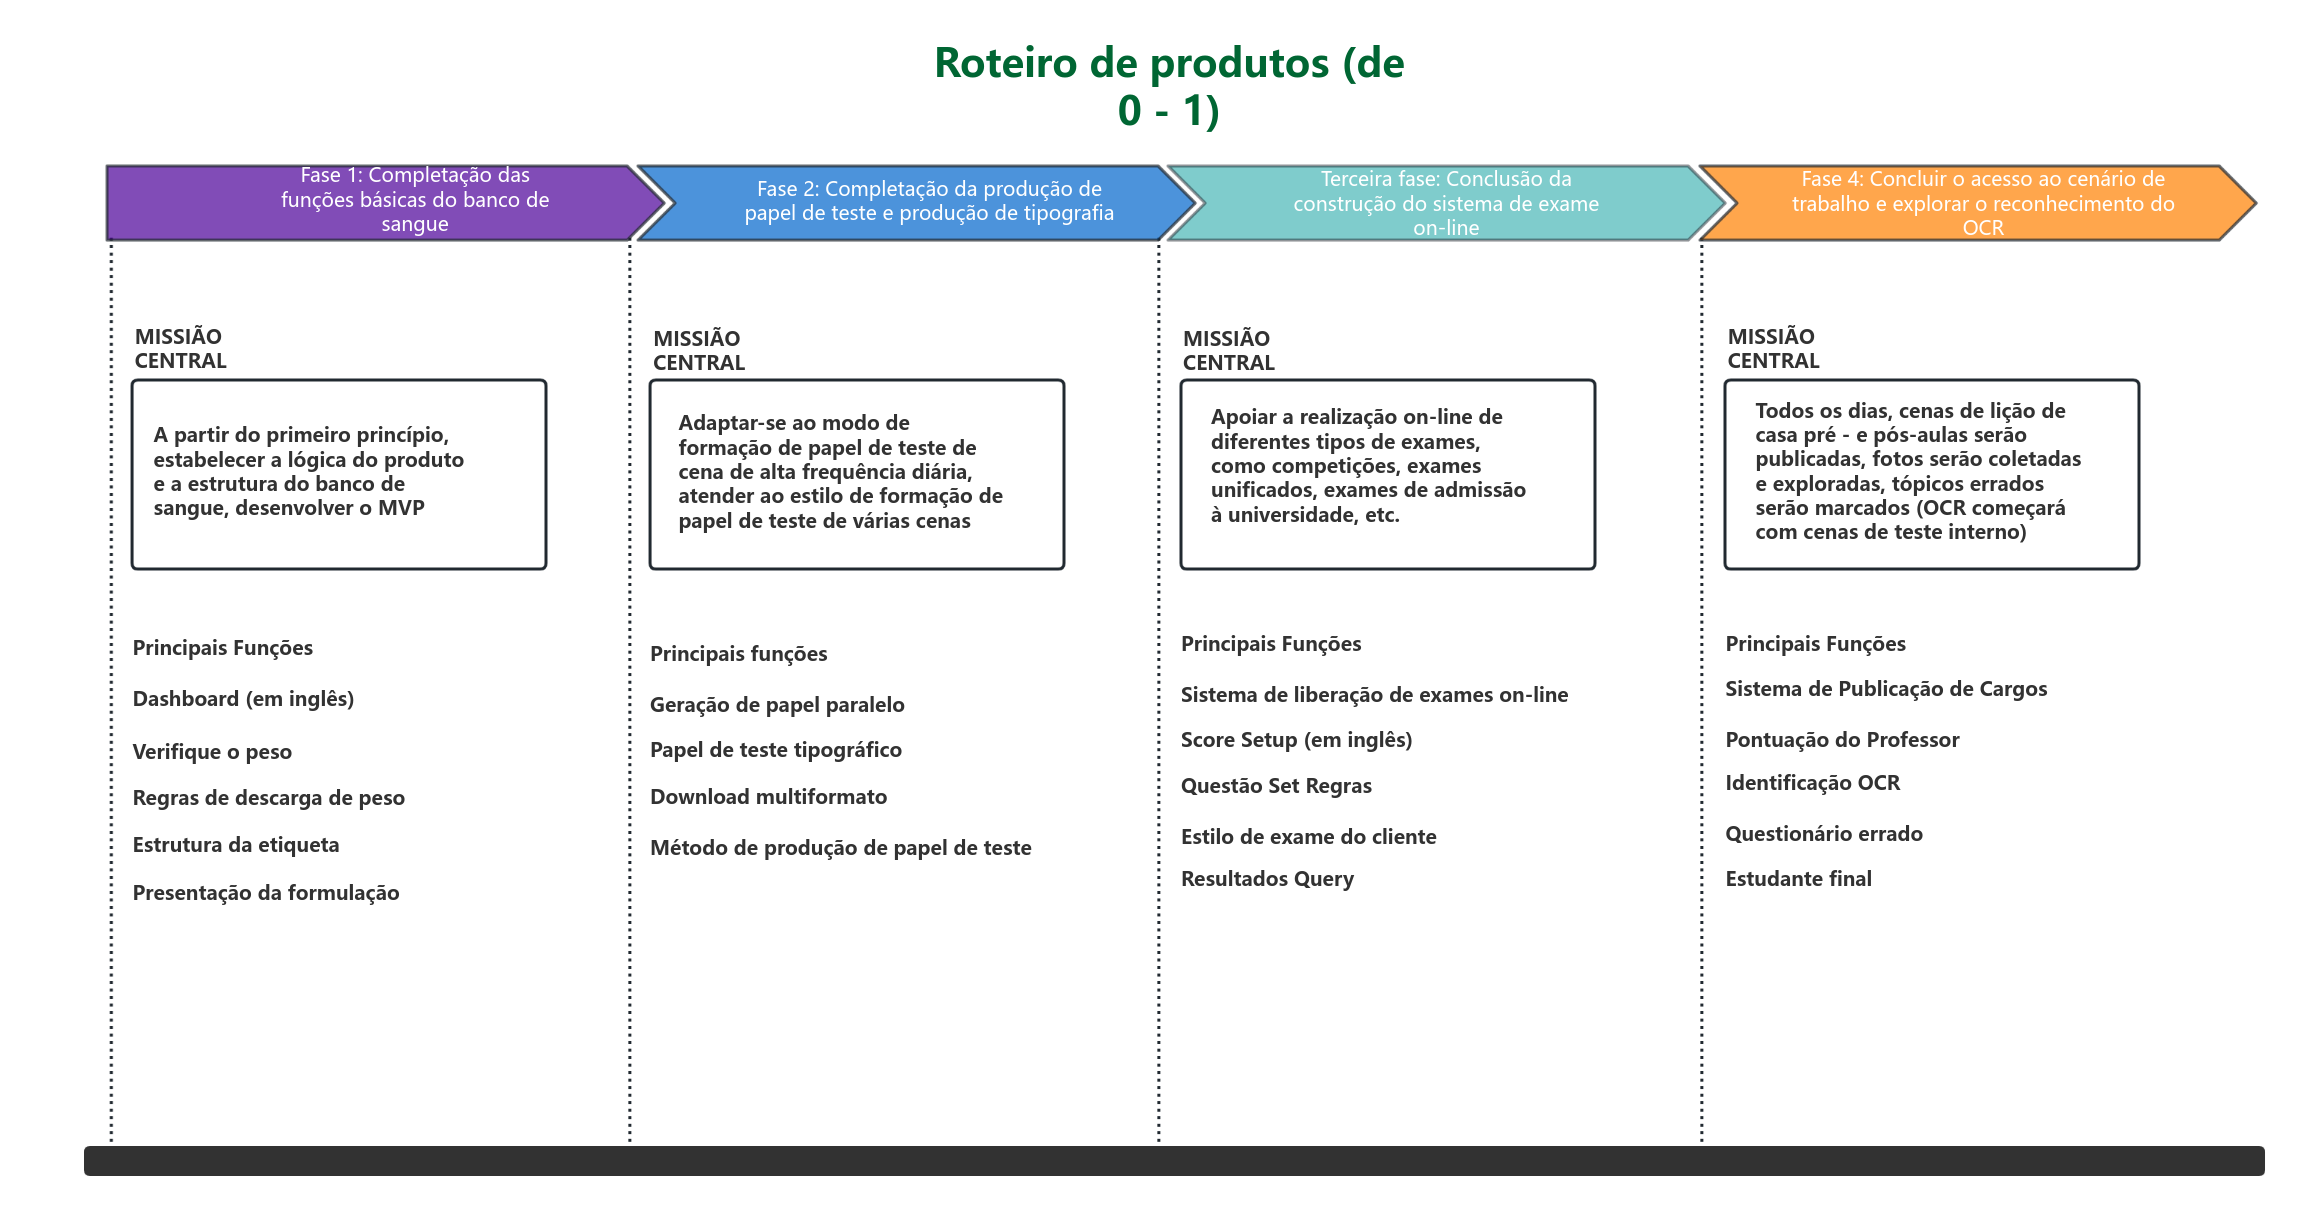2302x1213 pixels.
Task: Select 'Questão Set Regras' text
Action: pos(1276,786)
